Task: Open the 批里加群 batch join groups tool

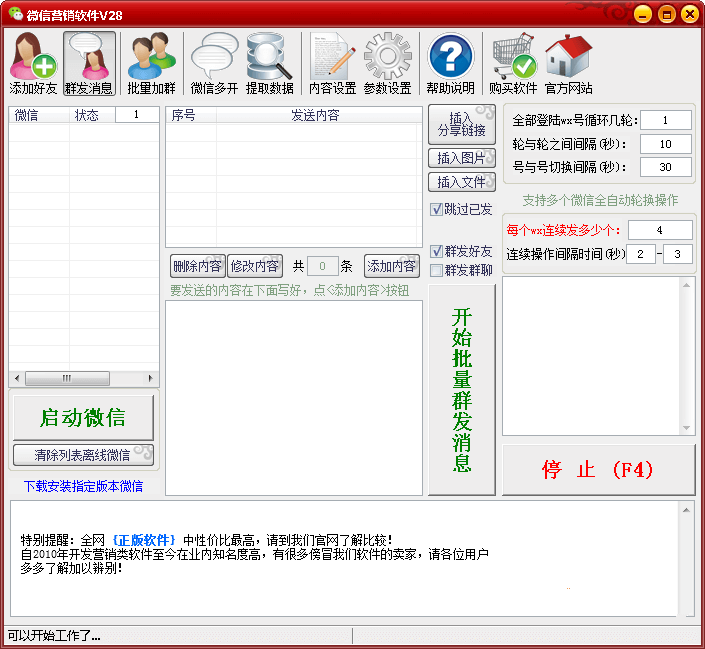Action: pyautogui.click(x=152, y=63)
